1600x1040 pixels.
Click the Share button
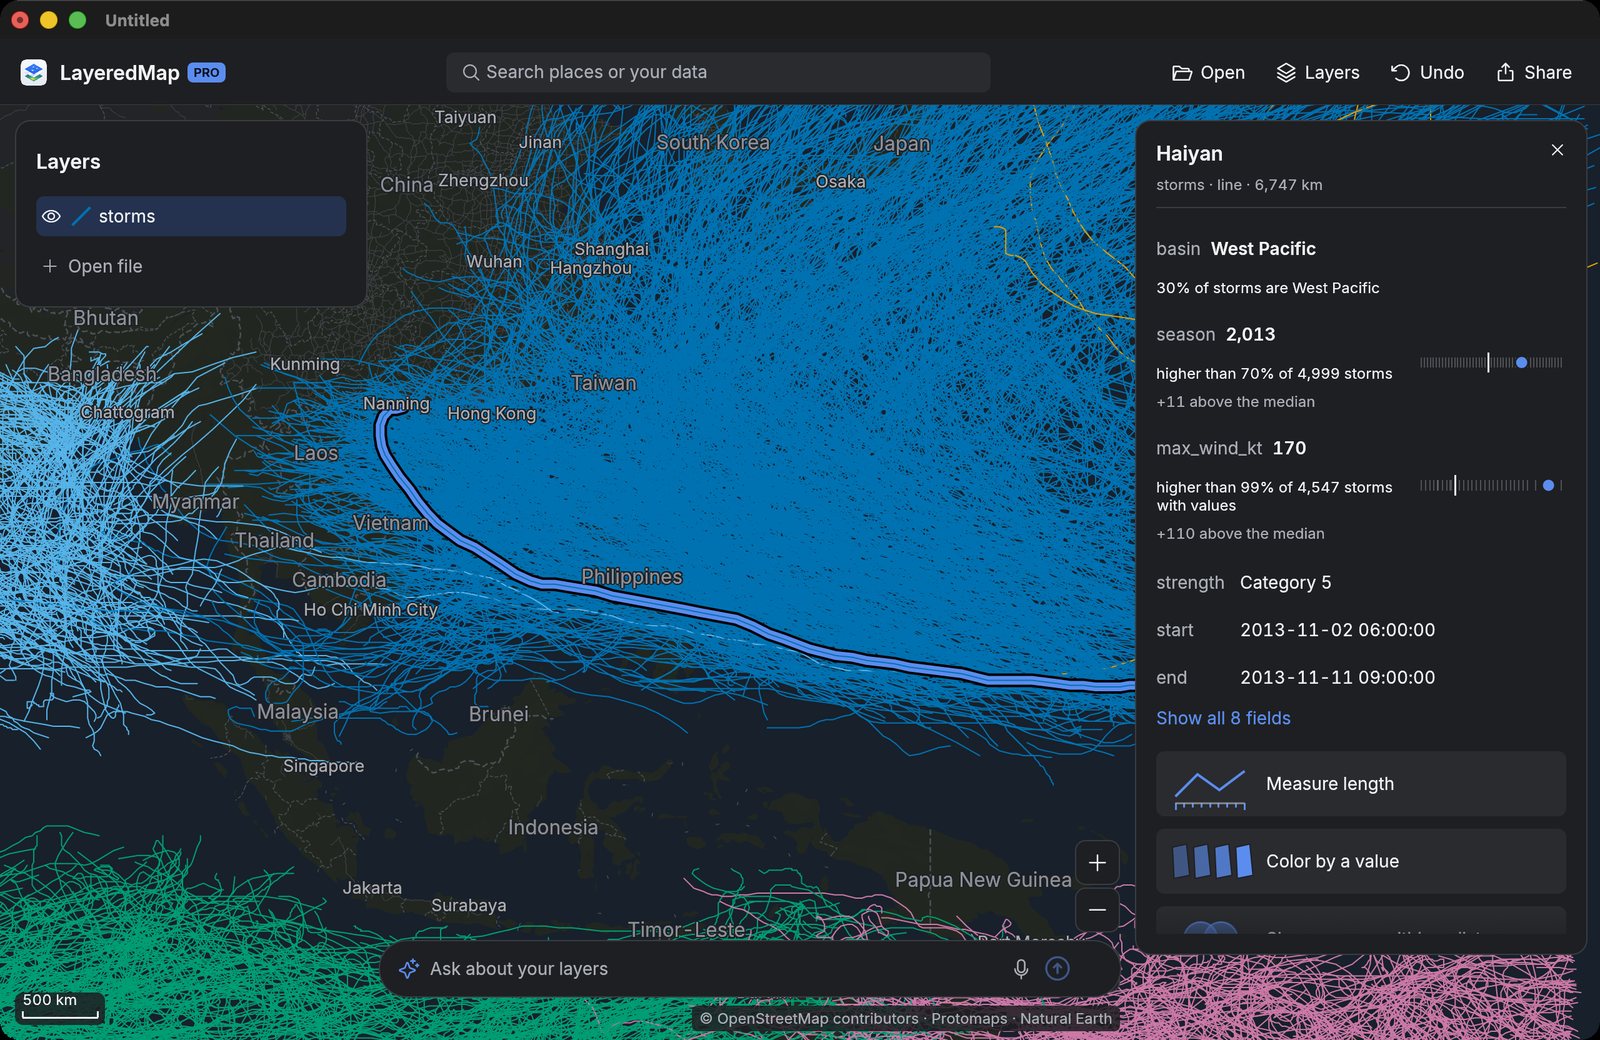(1534, 72)
